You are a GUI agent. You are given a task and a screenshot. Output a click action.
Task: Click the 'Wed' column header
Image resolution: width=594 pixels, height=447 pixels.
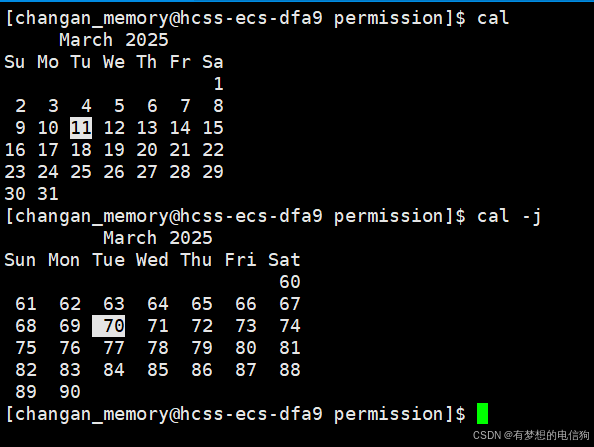click(152, 260)
